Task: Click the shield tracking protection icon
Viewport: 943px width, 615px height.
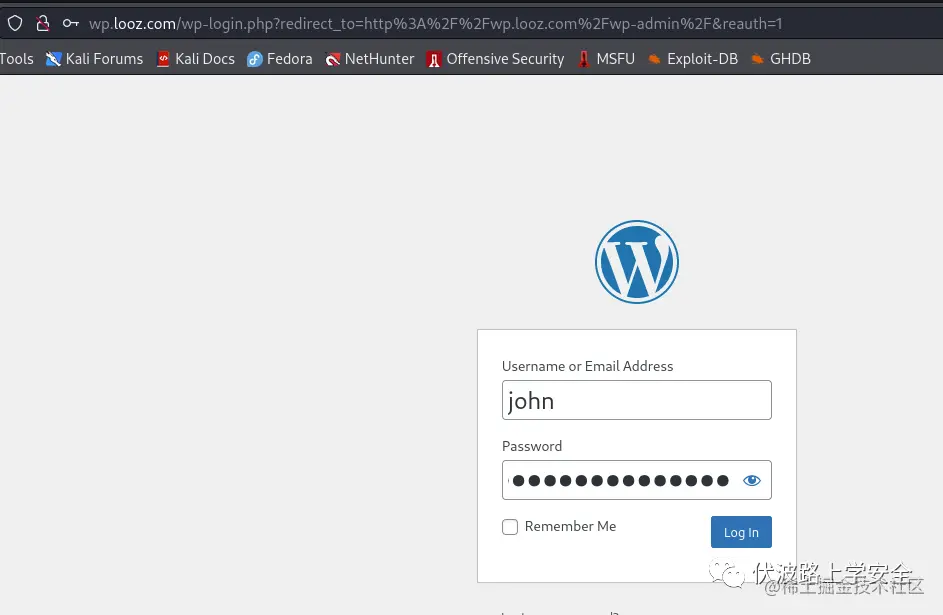Action: point(15,23)
